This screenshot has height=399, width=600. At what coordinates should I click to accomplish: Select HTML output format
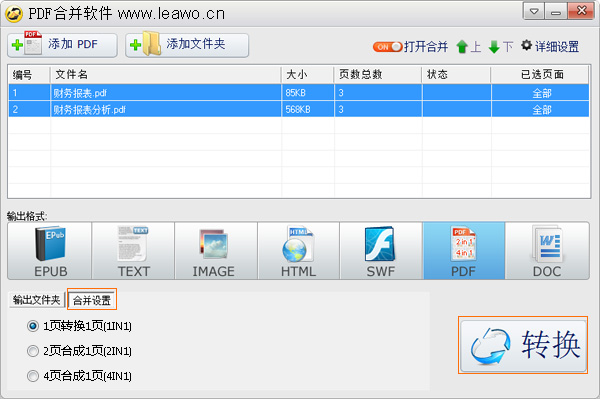299,251
